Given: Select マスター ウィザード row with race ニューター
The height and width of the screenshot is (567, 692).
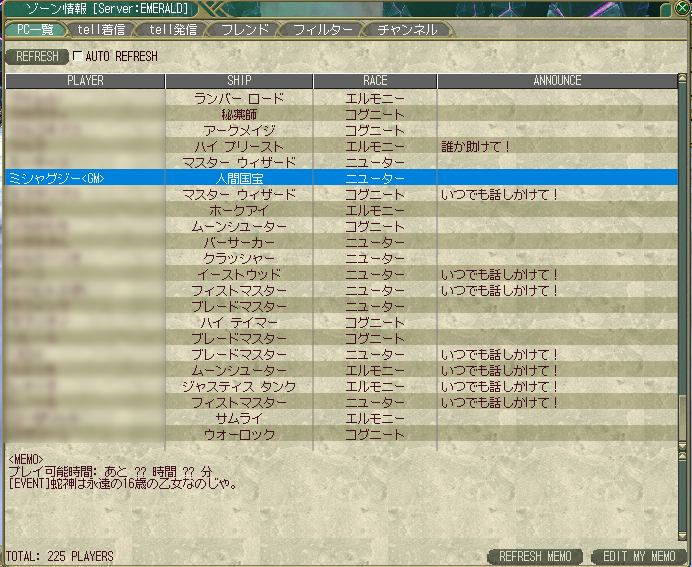Looking at the screenshot, I should (342, 162).
